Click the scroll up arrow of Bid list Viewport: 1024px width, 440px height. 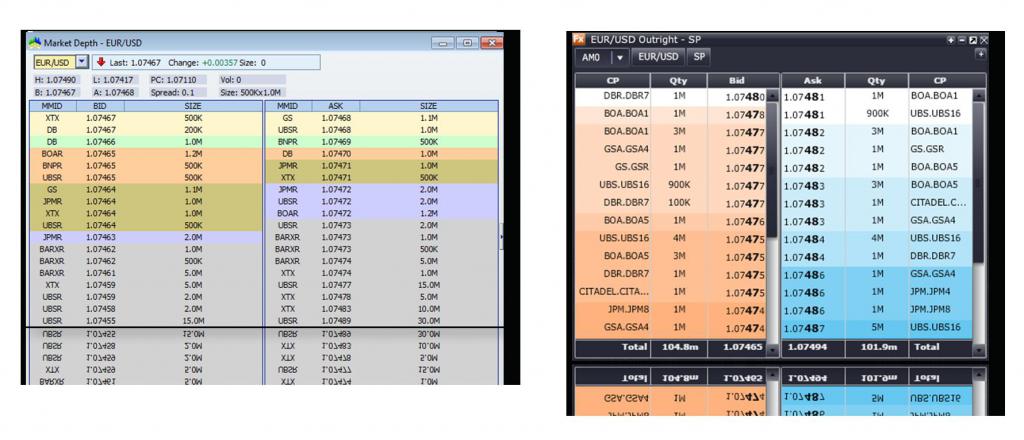(773, 96)
